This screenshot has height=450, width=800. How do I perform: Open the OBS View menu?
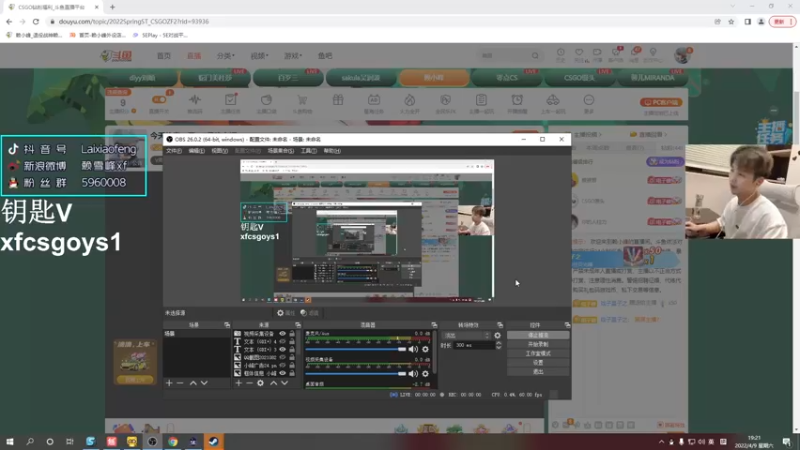219,151
